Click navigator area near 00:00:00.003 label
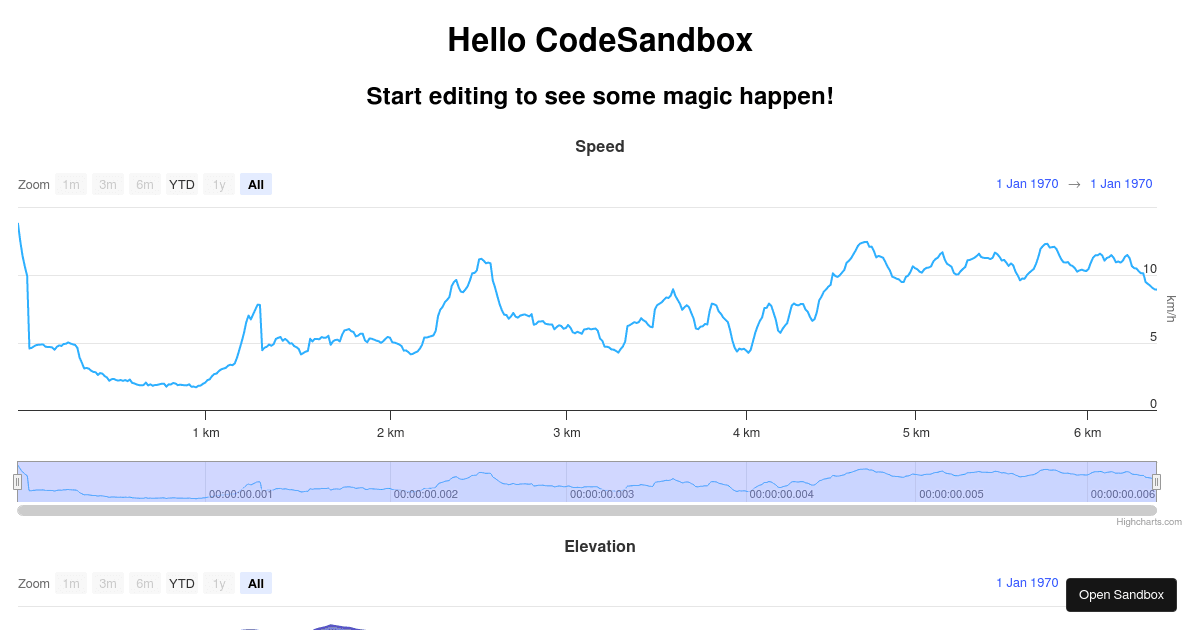This screenshot has height=630, width=1200. point(602,494)
